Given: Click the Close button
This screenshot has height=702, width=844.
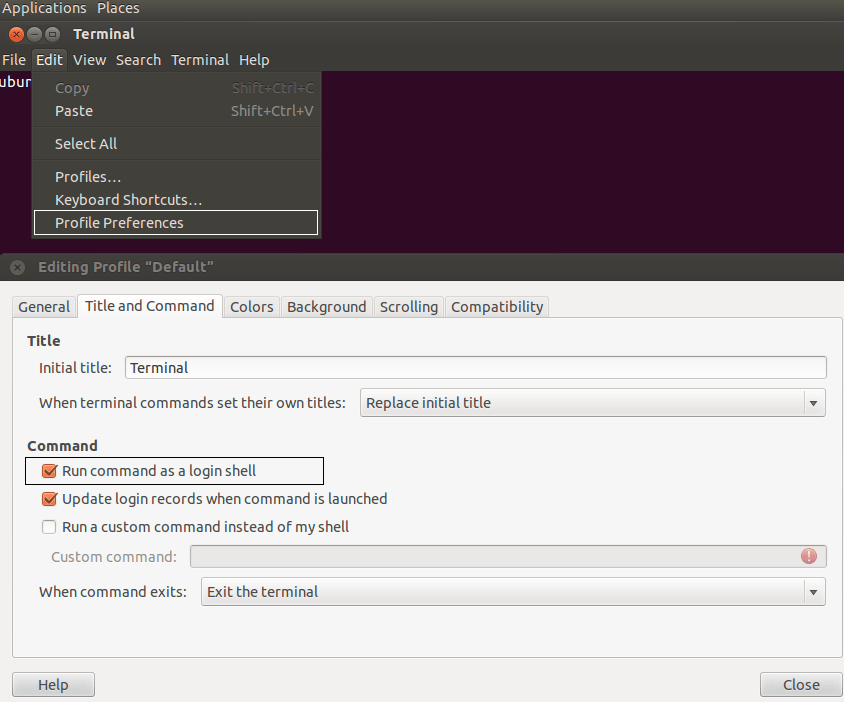Looking at the screenshot, I should pyautogui.click(x=800, y=684).
